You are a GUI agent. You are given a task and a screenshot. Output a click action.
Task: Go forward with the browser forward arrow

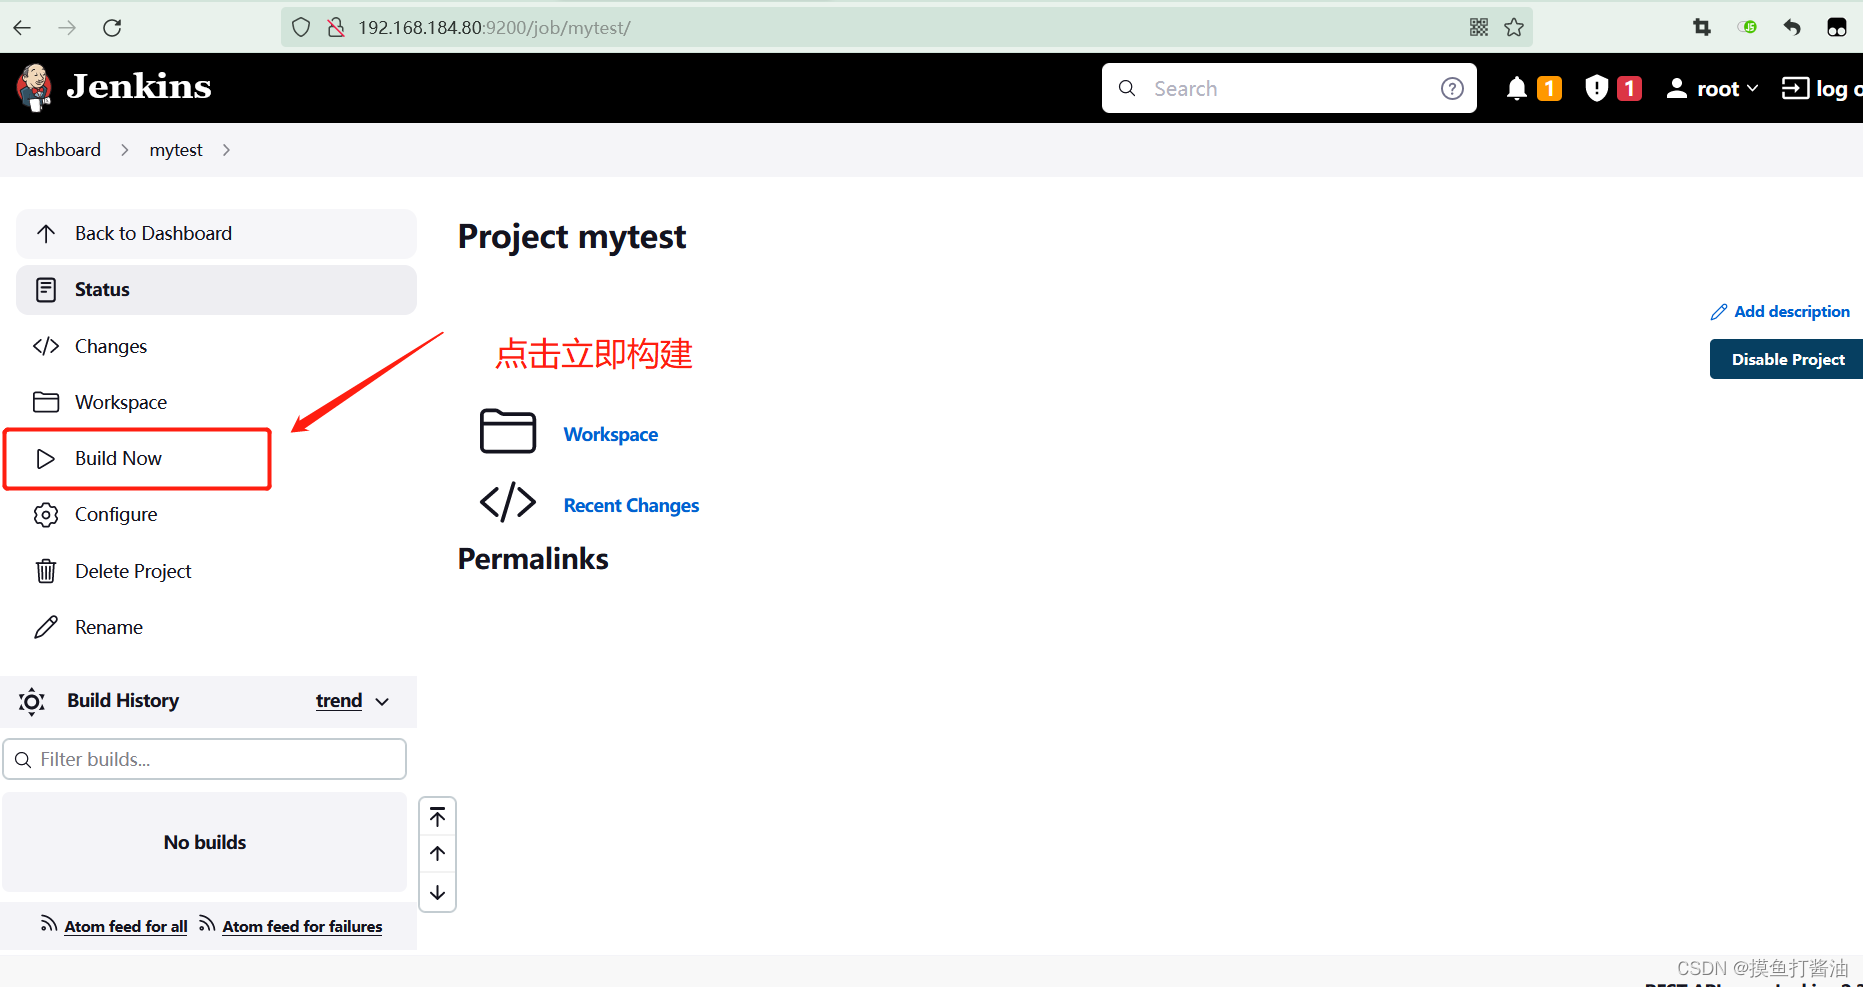[x=67, y=28]
